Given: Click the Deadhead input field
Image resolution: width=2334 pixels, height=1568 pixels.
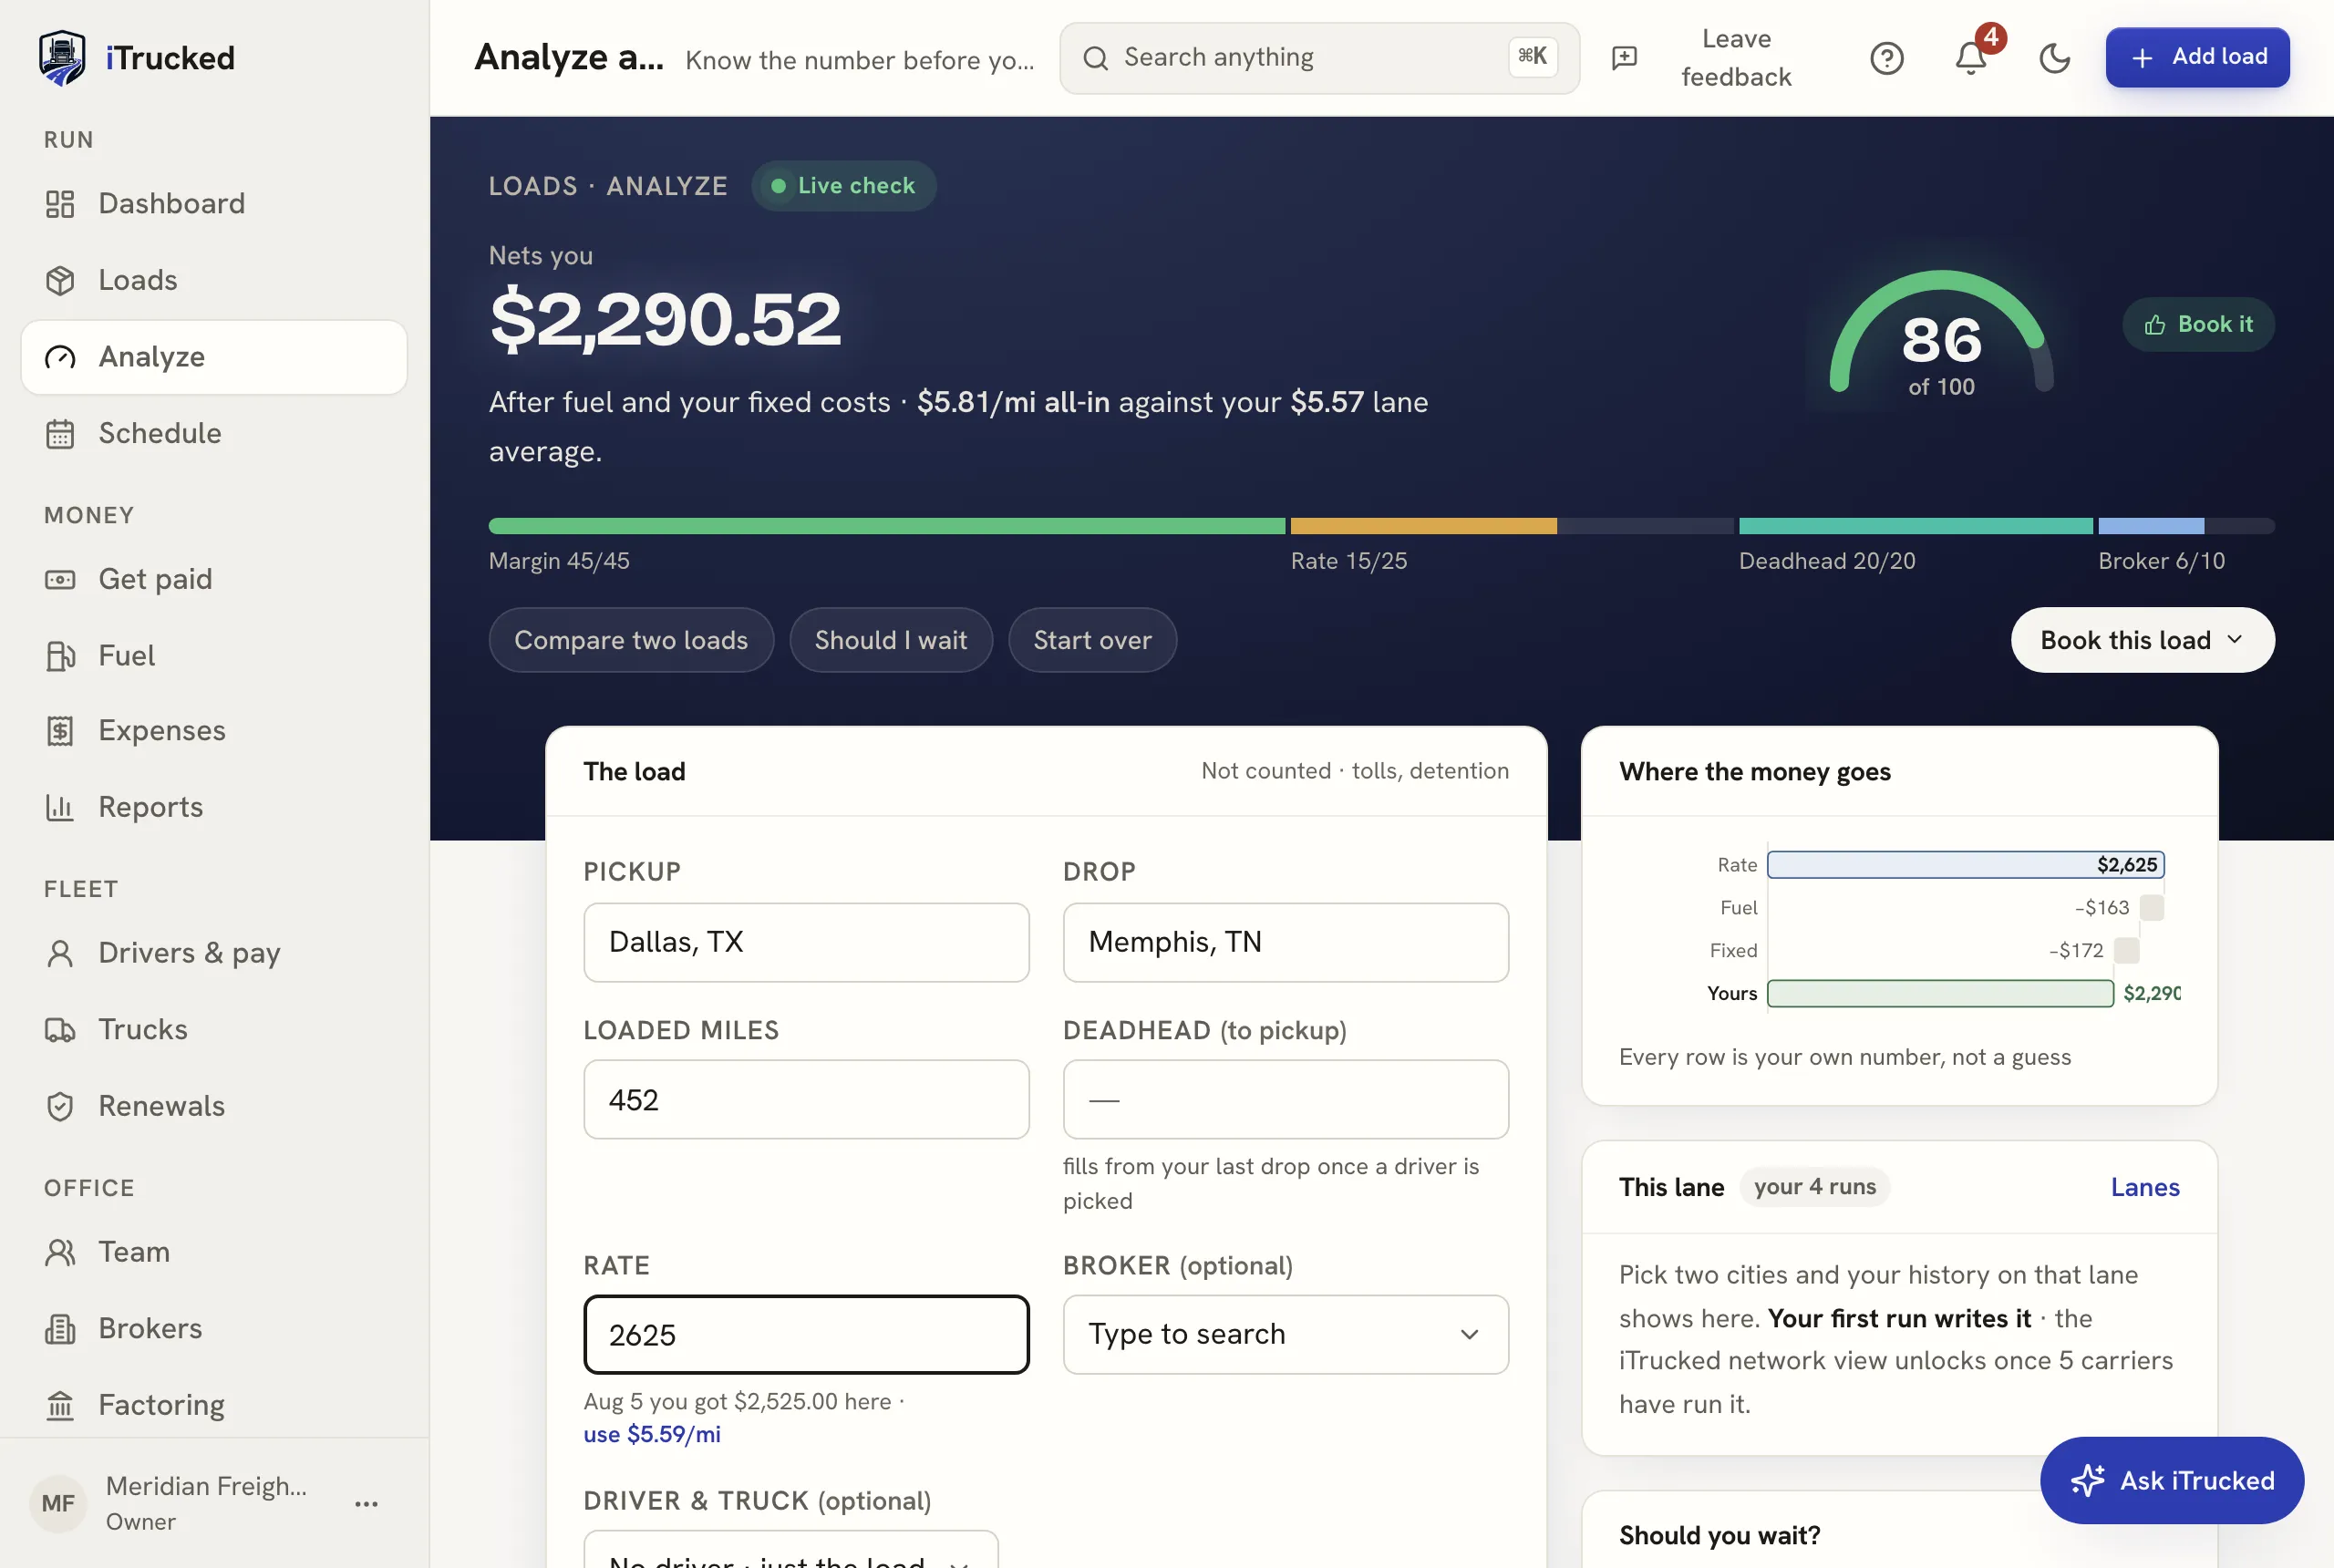Looking at the screenshot, I should coord(1285,1099).
